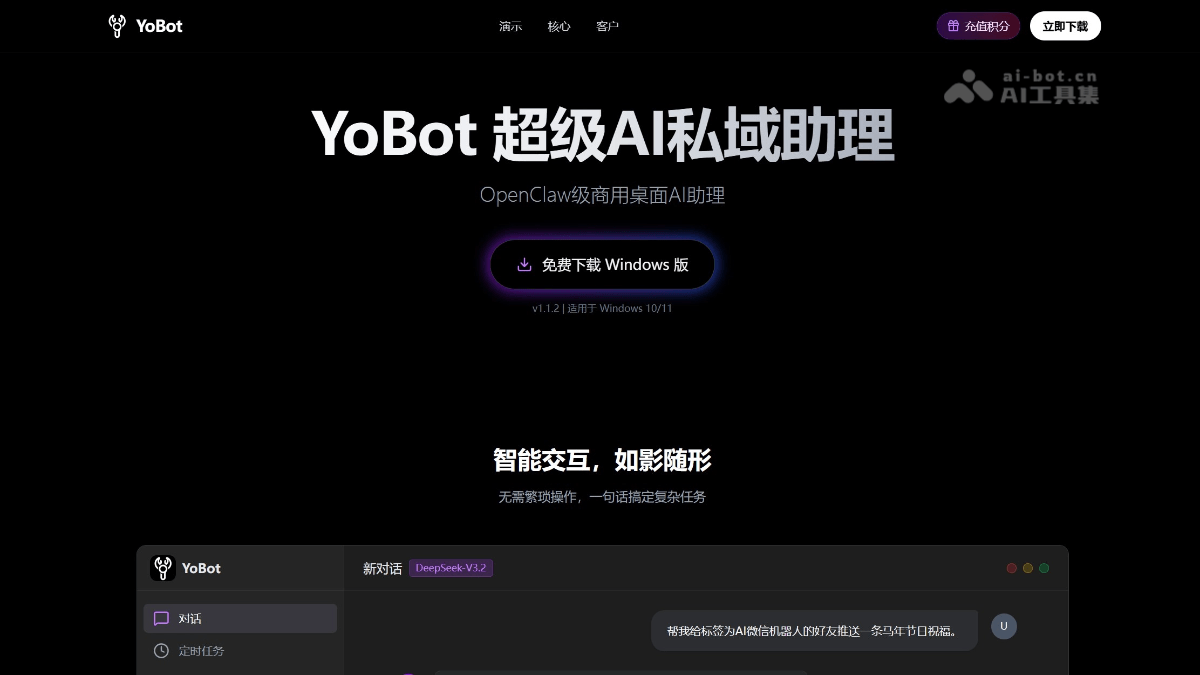Open the 演示 navigation item
The width and height of the screenshot is (1200, 675).
[510, 26]
